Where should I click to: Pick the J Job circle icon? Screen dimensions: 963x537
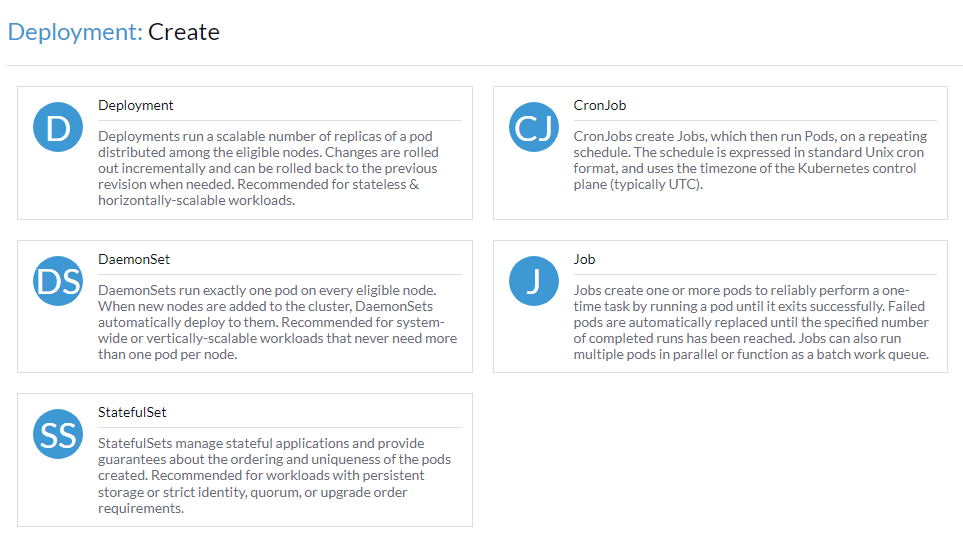pos(534,281)
